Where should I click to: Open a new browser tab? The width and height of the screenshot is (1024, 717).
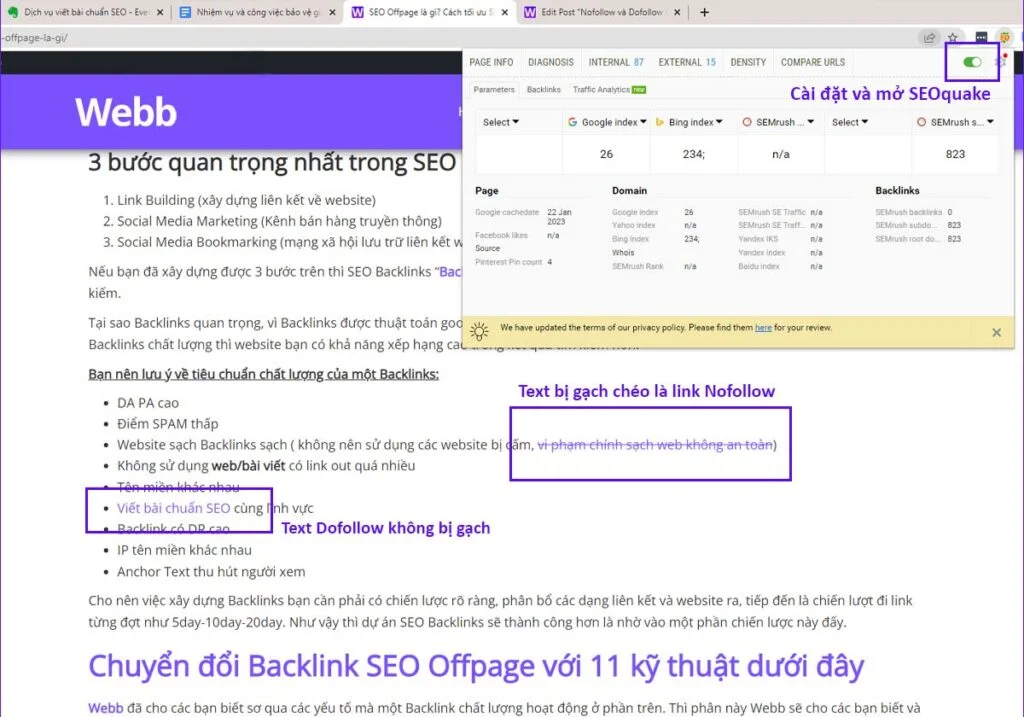704,12
